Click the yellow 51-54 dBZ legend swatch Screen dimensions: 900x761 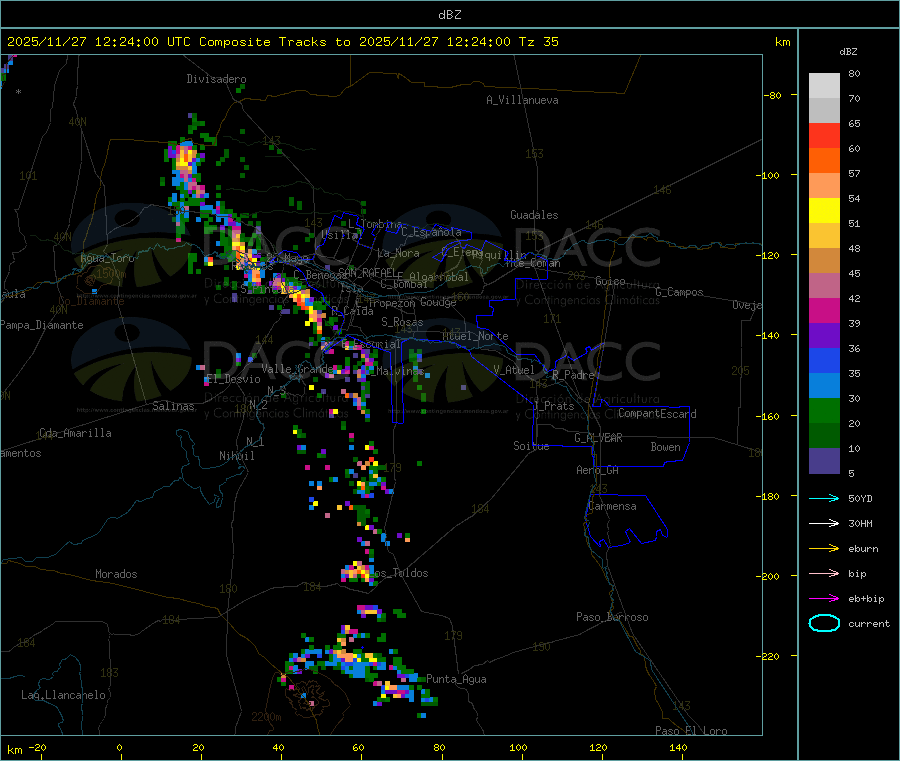[x=824, y=211]
